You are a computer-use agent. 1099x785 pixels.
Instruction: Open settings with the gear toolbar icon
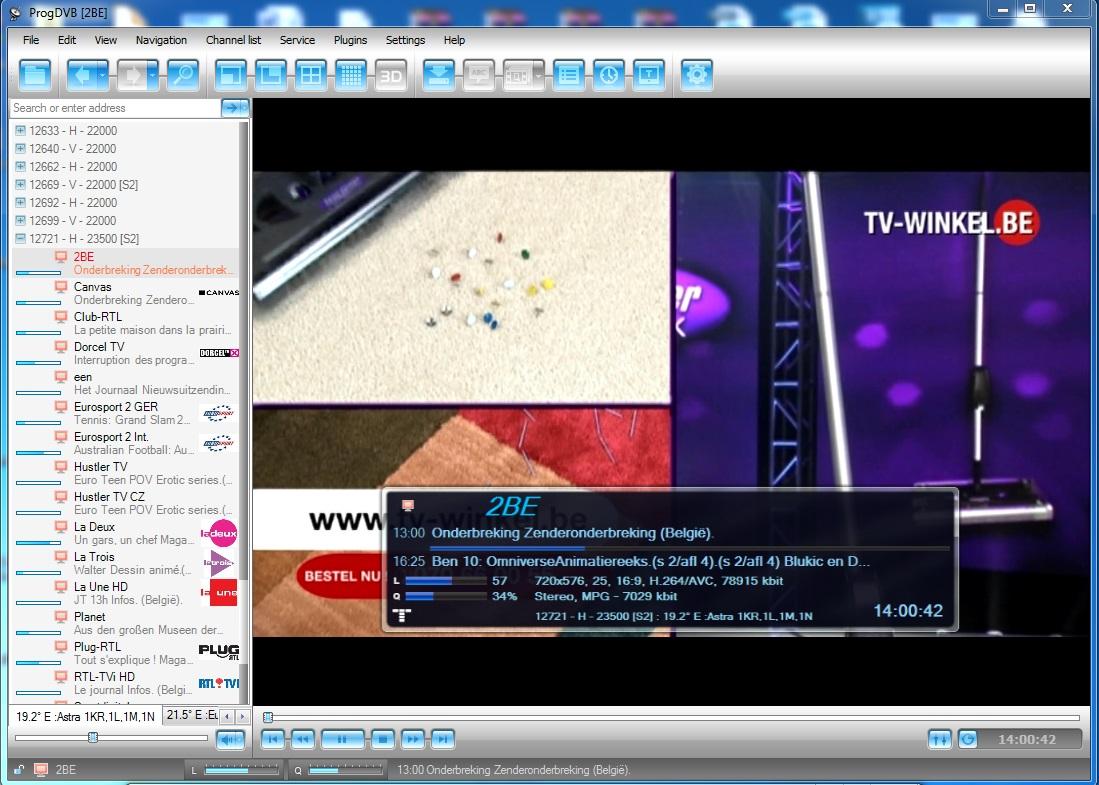pos(697,75)
